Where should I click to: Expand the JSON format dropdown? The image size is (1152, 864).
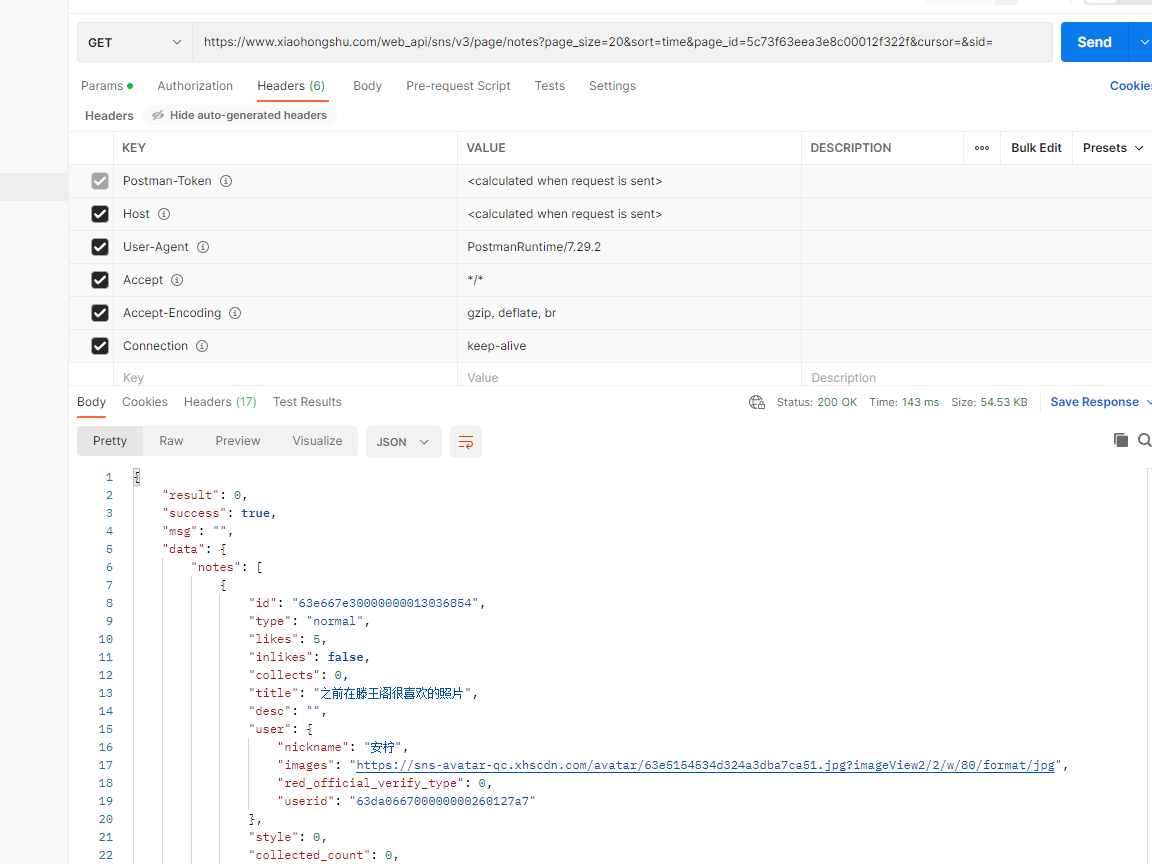[x=403, y=442]
